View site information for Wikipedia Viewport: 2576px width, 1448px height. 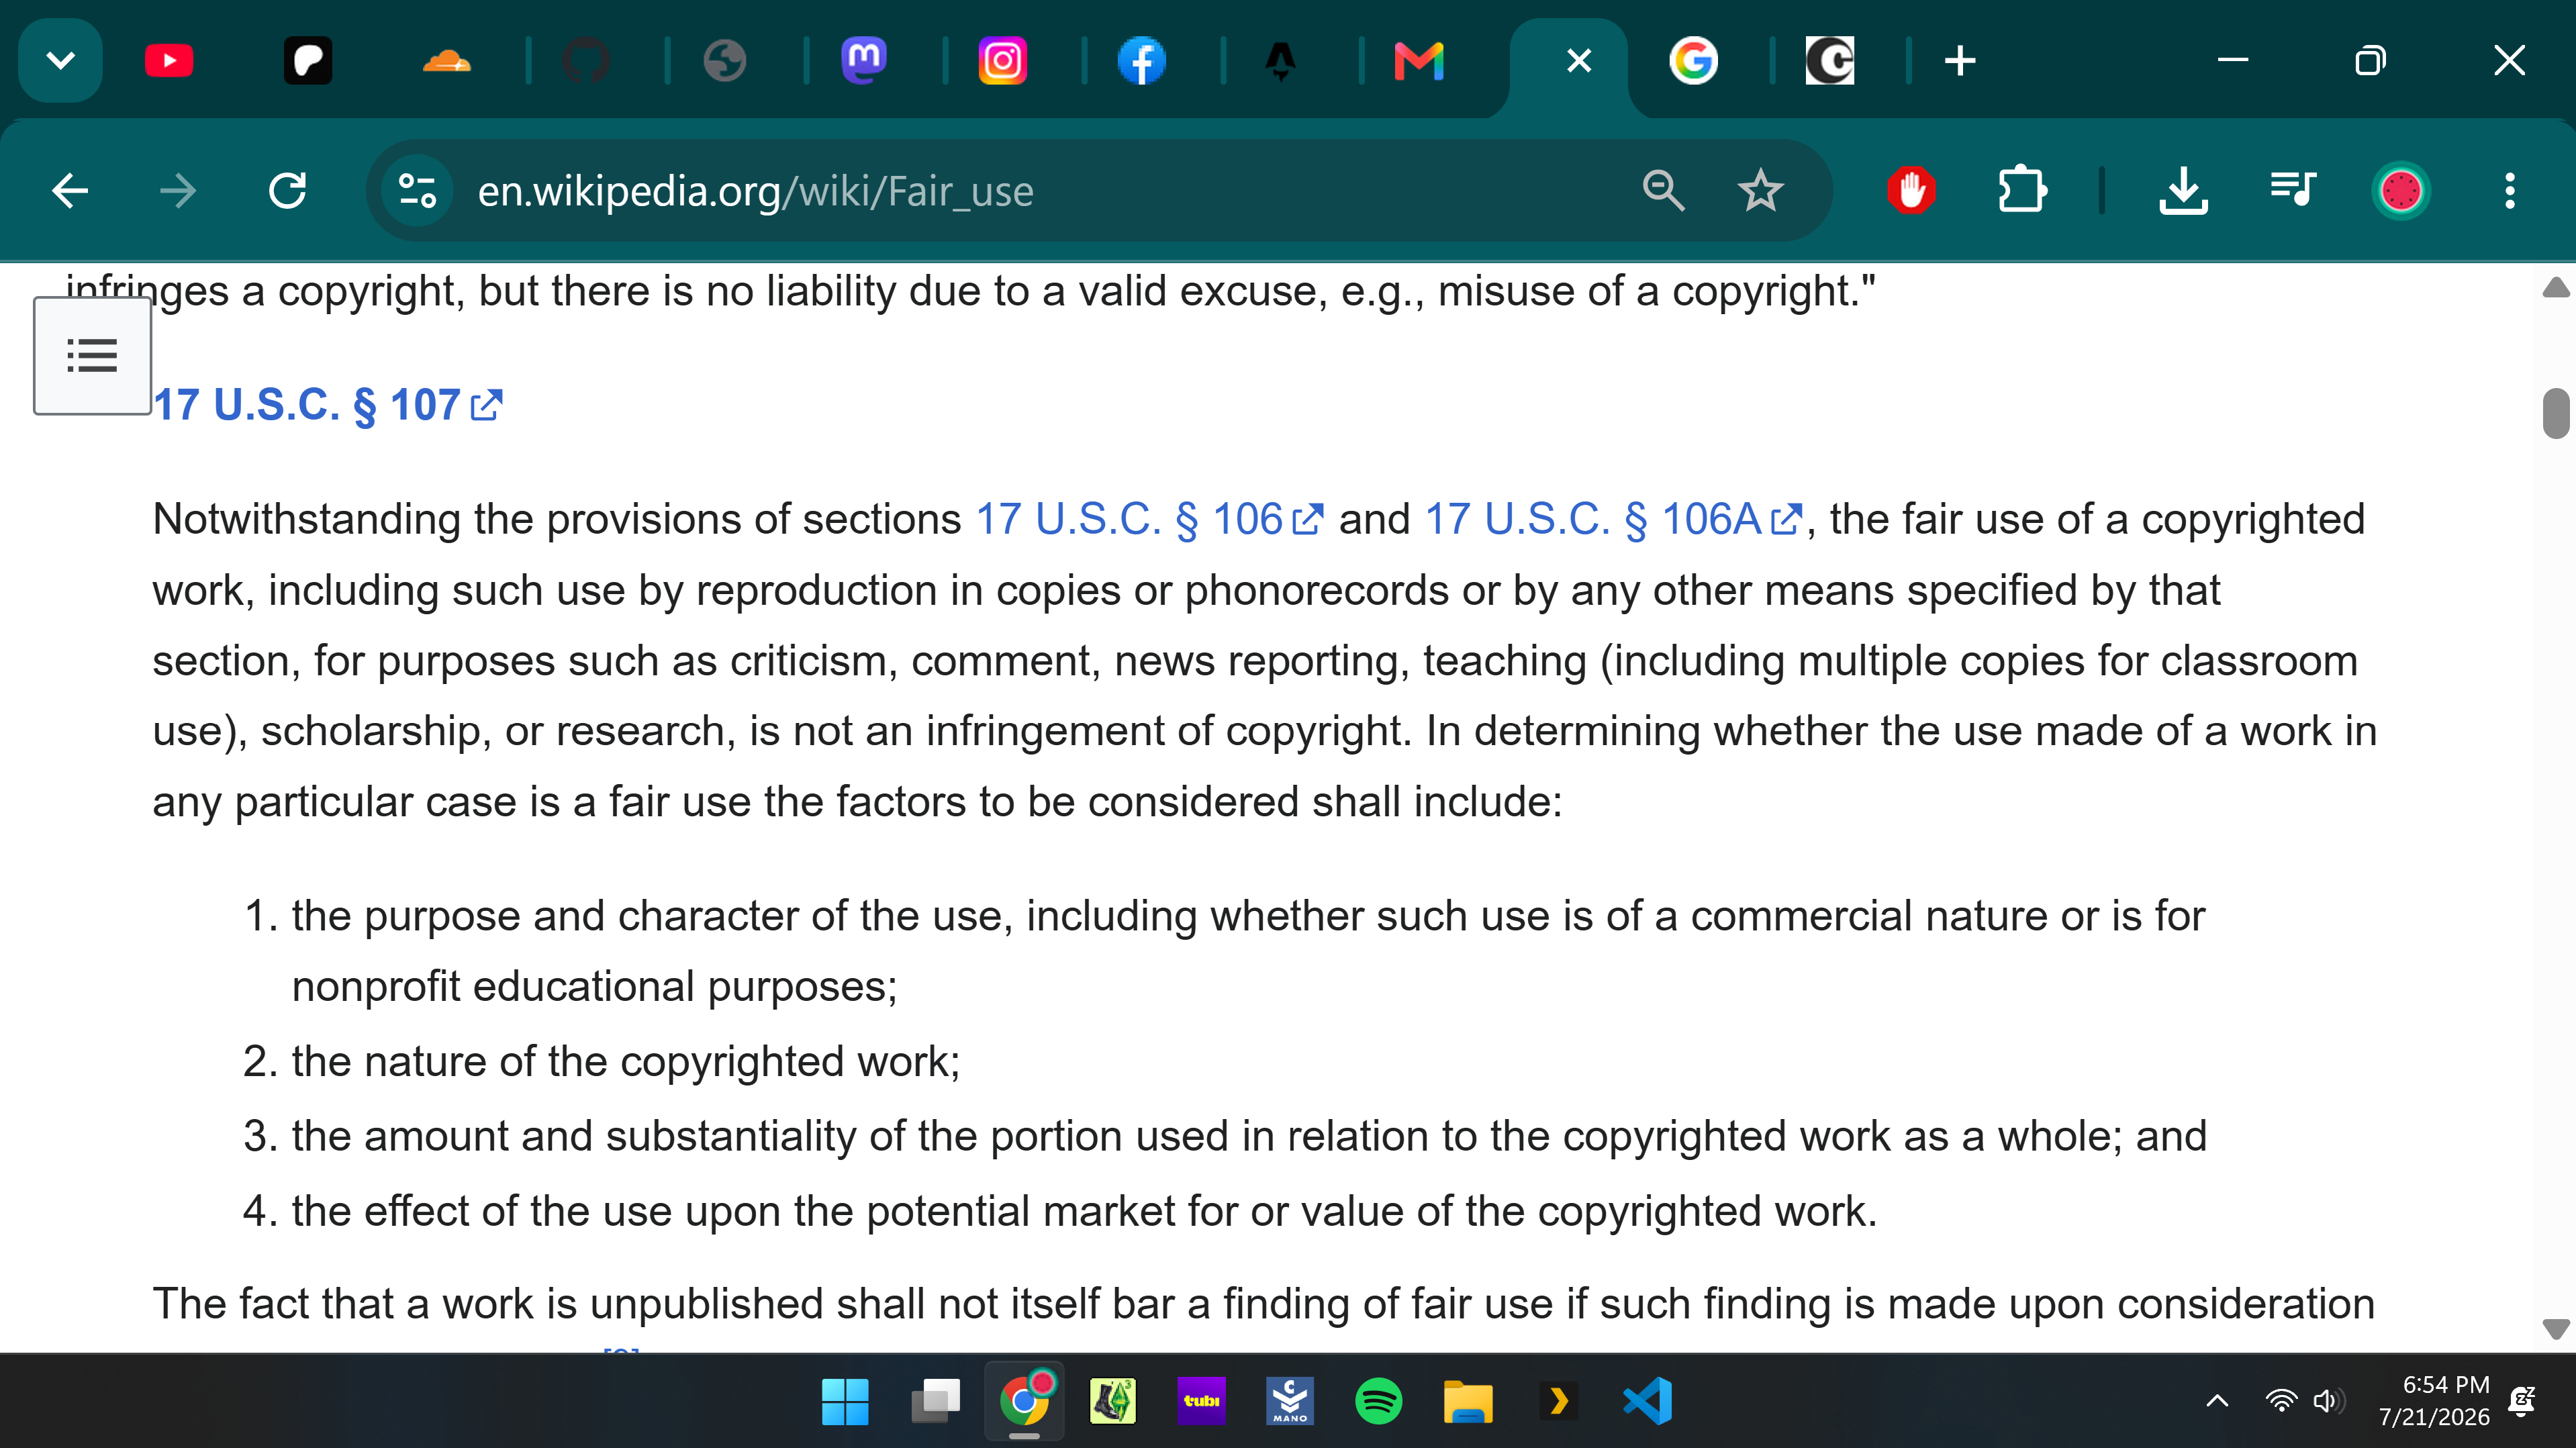417,190
